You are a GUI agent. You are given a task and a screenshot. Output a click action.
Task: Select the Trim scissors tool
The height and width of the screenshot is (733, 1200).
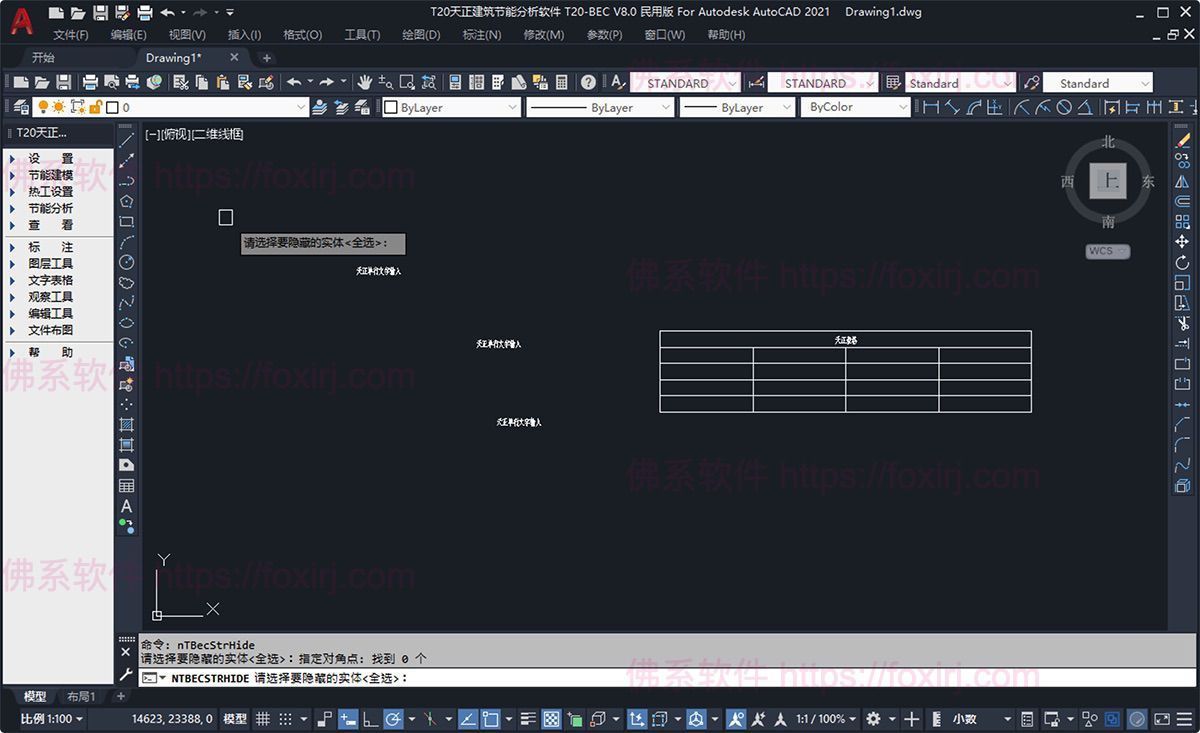[x=1182, y=323]
